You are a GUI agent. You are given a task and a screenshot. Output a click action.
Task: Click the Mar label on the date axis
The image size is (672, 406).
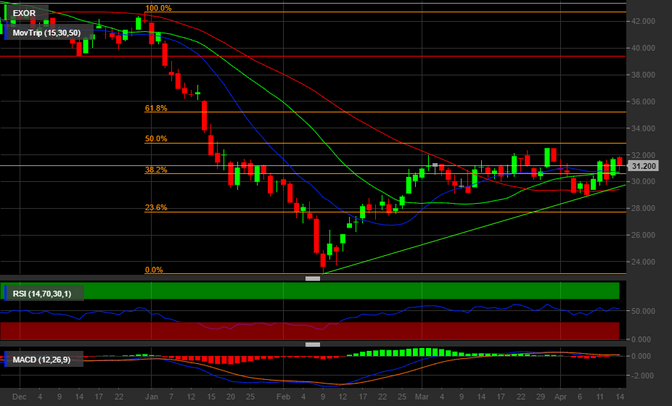422,398
